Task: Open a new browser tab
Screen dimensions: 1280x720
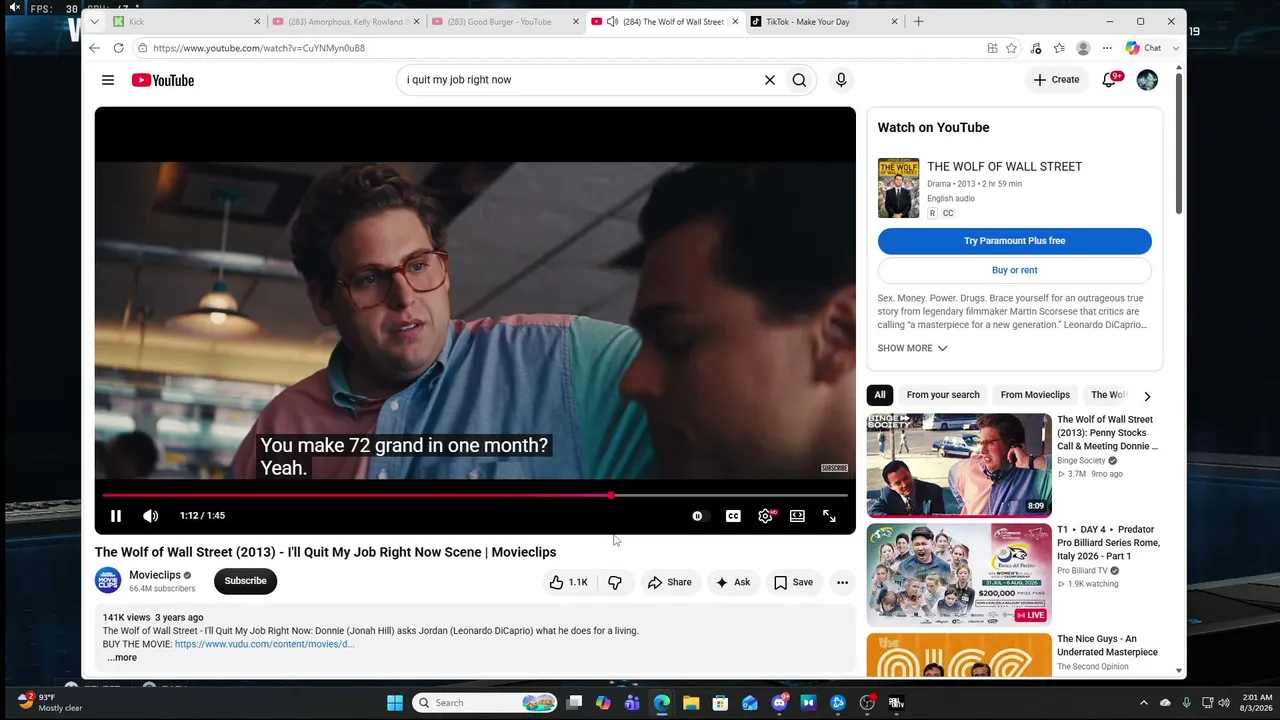Action: pyautogui.click(x=918, y=21)
